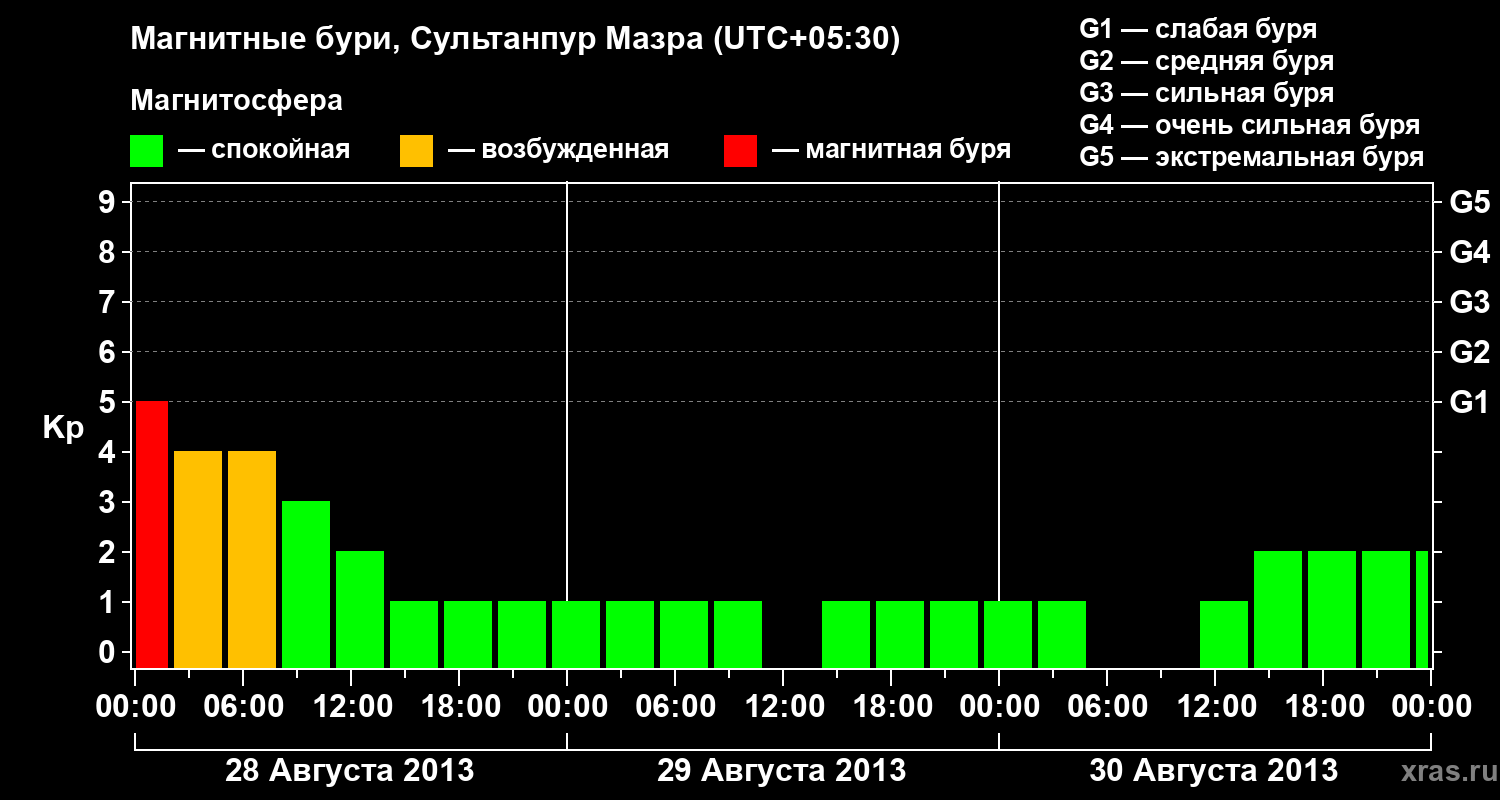
Task: Click the 'Kp' axis title
Action: tap(64, 428)
